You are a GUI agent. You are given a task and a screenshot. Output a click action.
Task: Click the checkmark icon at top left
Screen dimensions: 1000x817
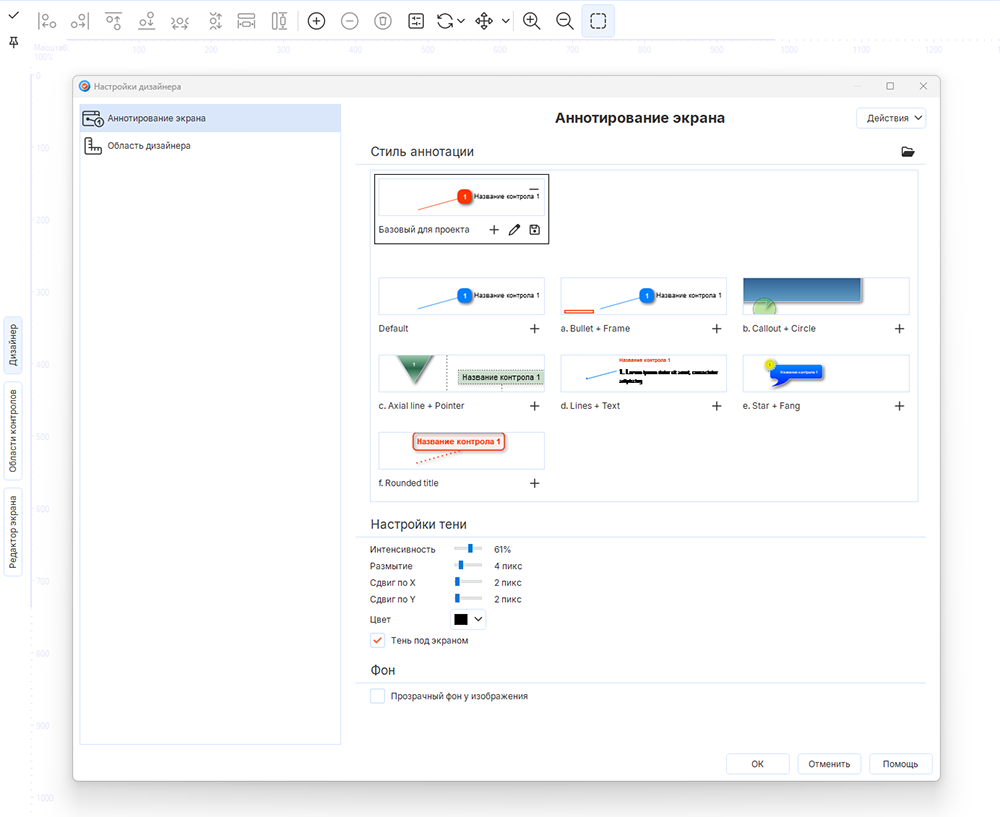coord(13,15)
